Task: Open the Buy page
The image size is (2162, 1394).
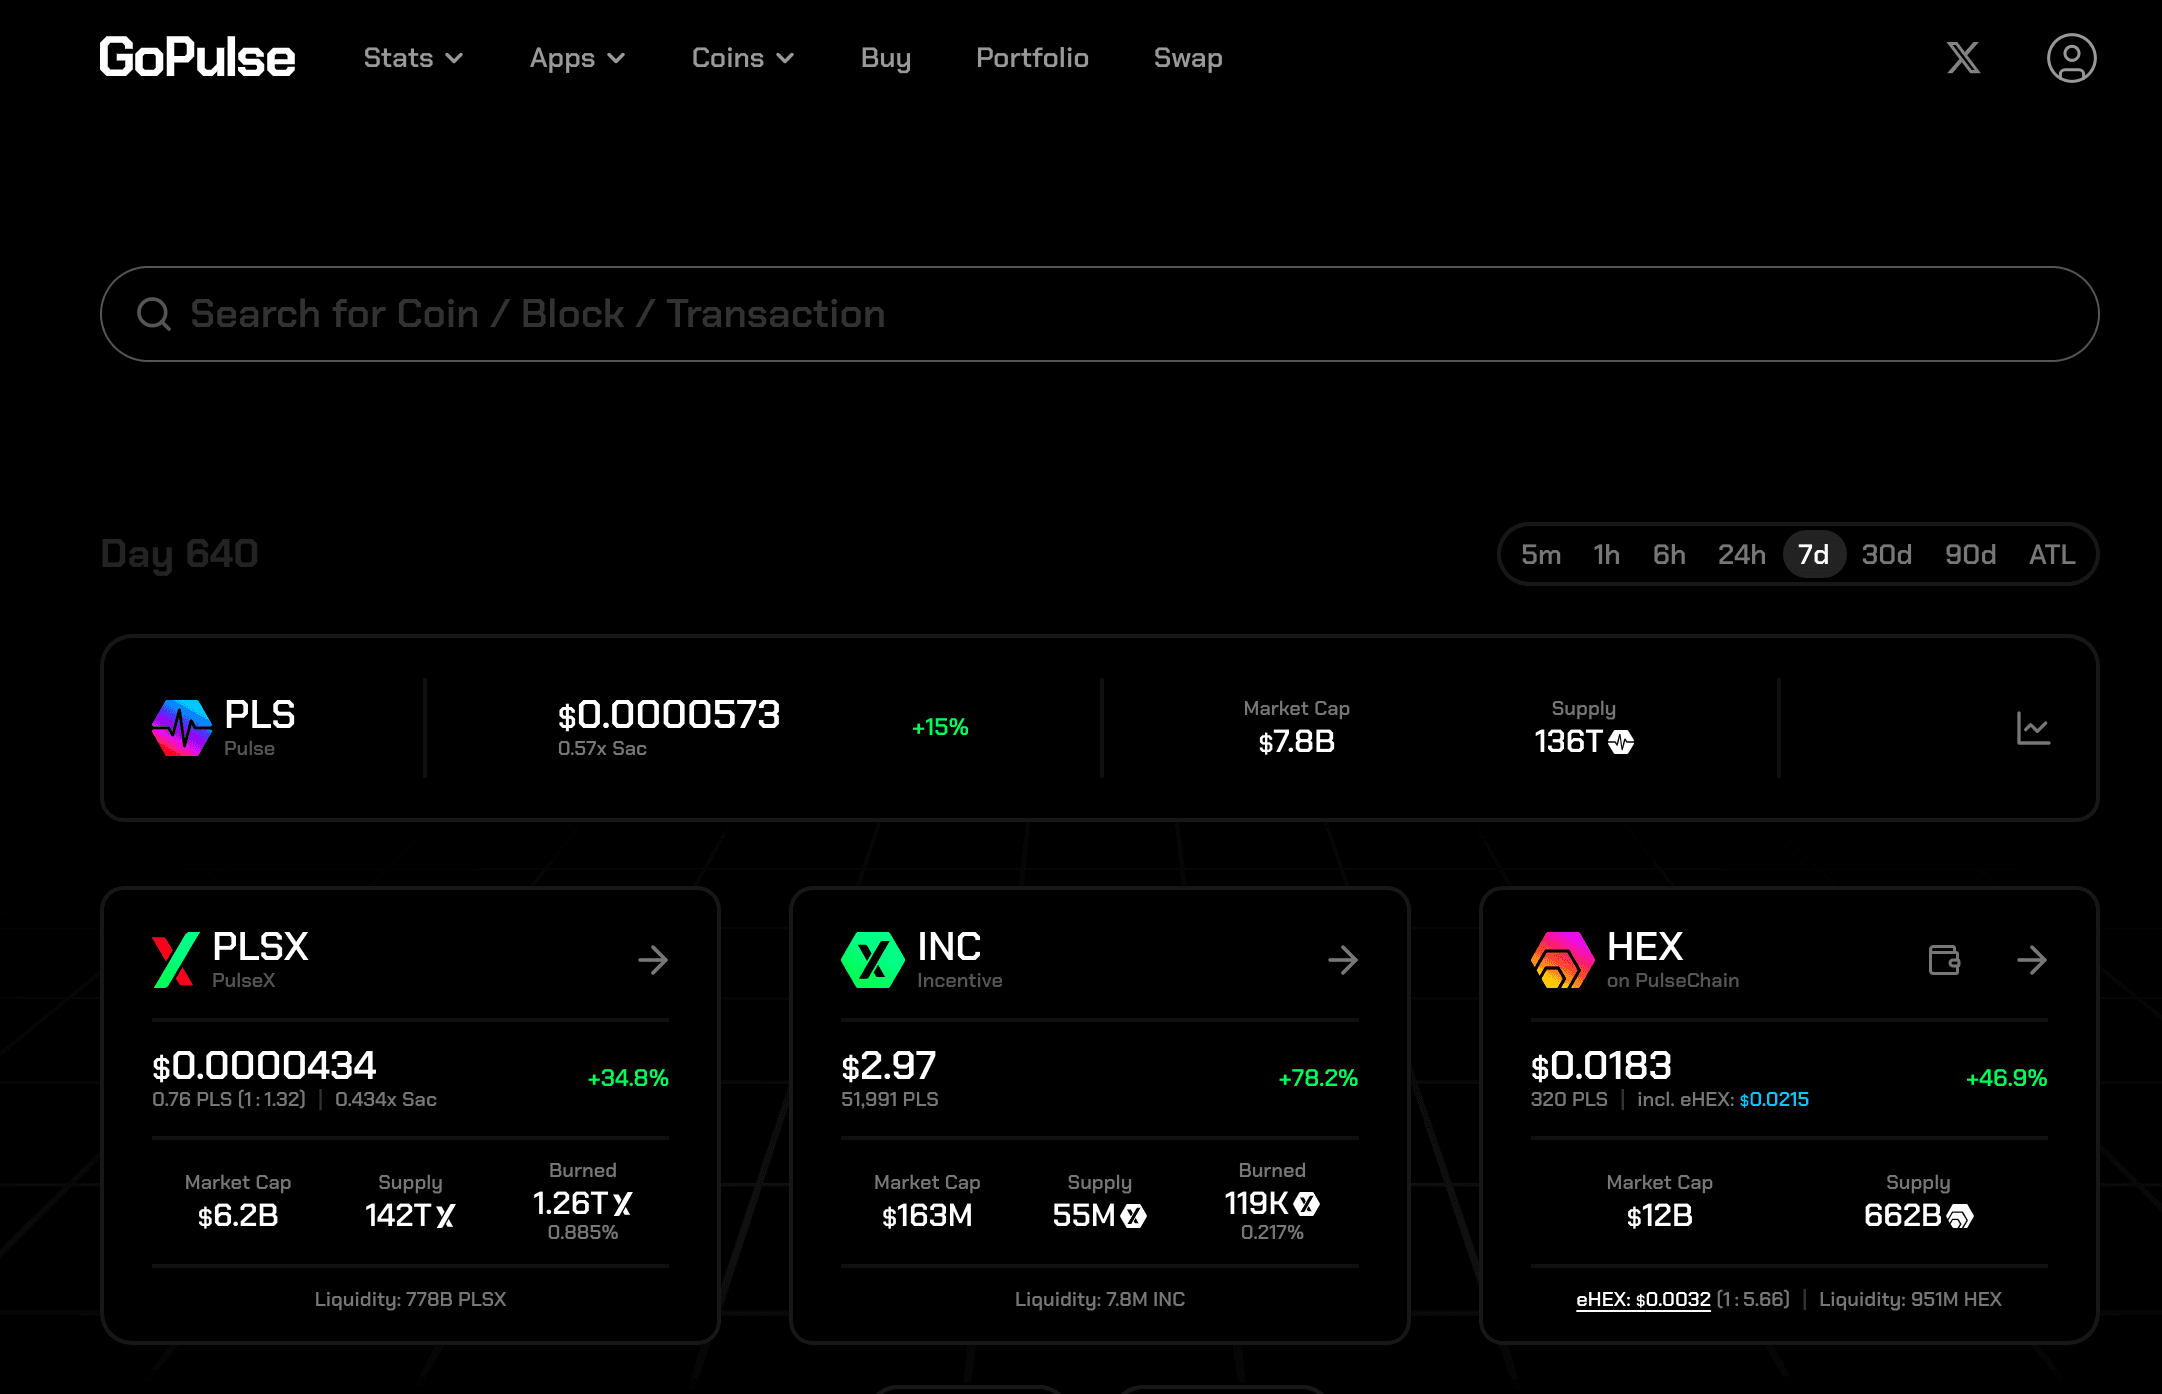Action: 886,58
